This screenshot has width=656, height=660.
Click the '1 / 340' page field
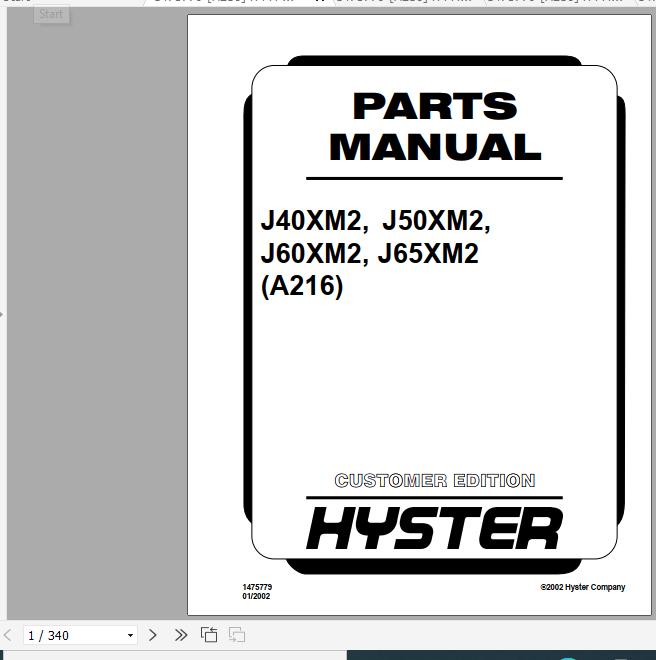(x=80, y=635)
